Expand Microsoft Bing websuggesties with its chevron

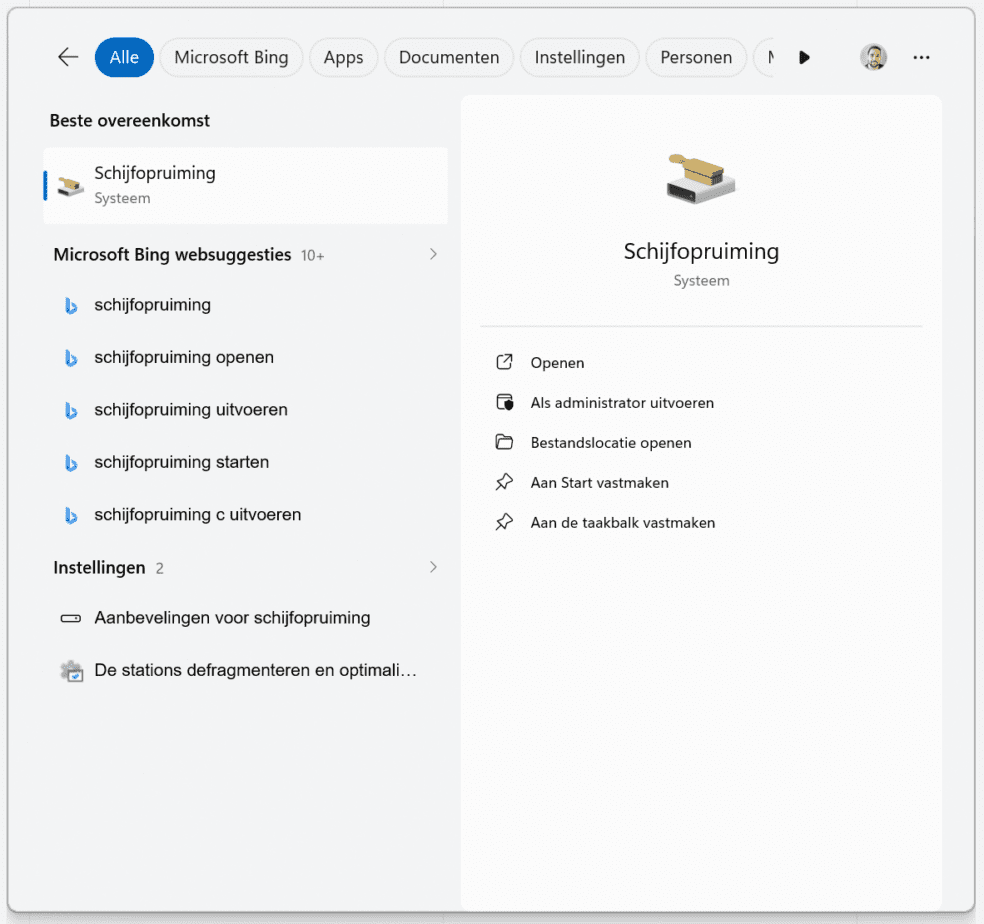433,254
